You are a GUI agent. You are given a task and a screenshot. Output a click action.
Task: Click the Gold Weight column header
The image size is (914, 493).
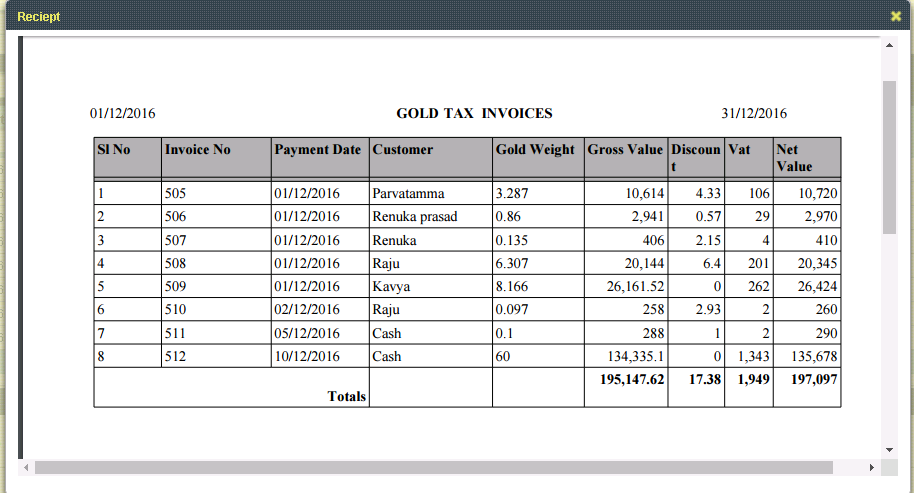[x=535, y=150]
